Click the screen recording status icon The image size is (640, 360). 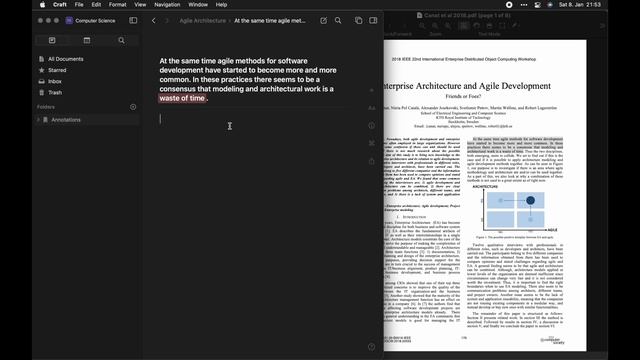(509, 5)
